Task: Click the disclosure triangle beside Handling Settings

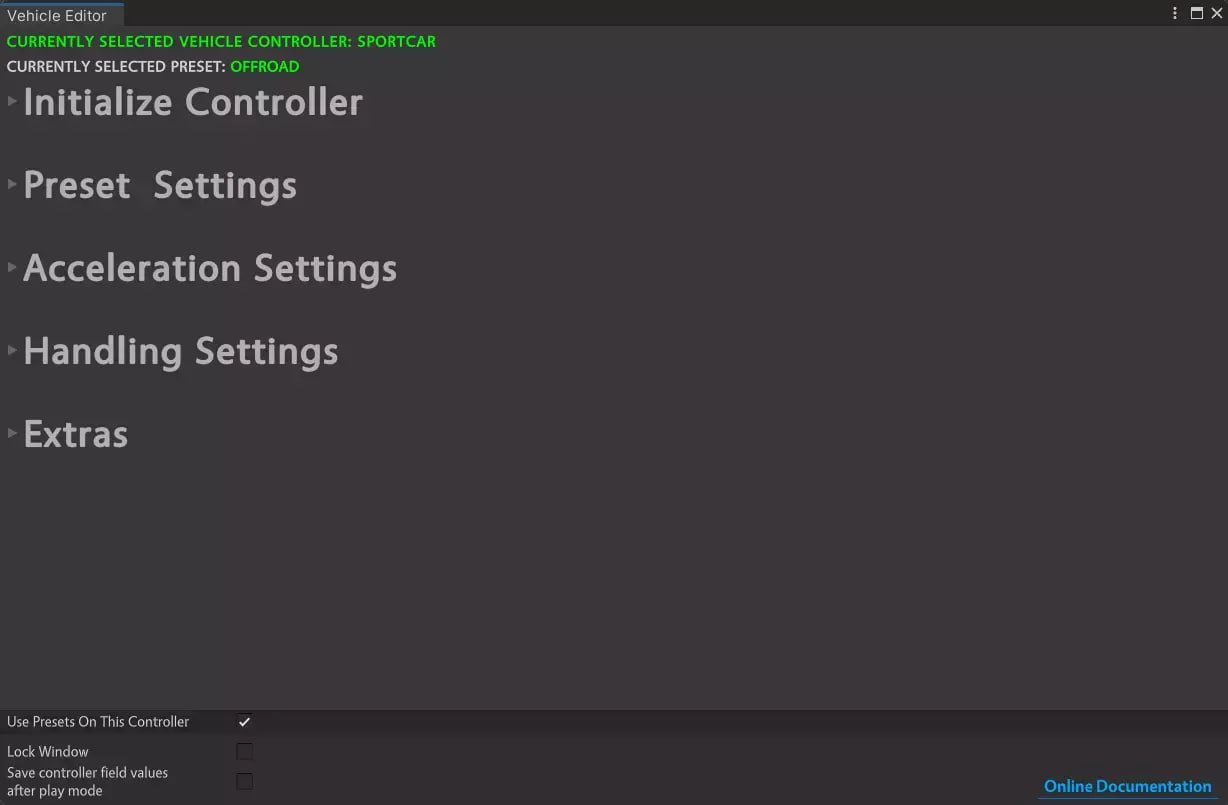Action: (x=11, y=349)
